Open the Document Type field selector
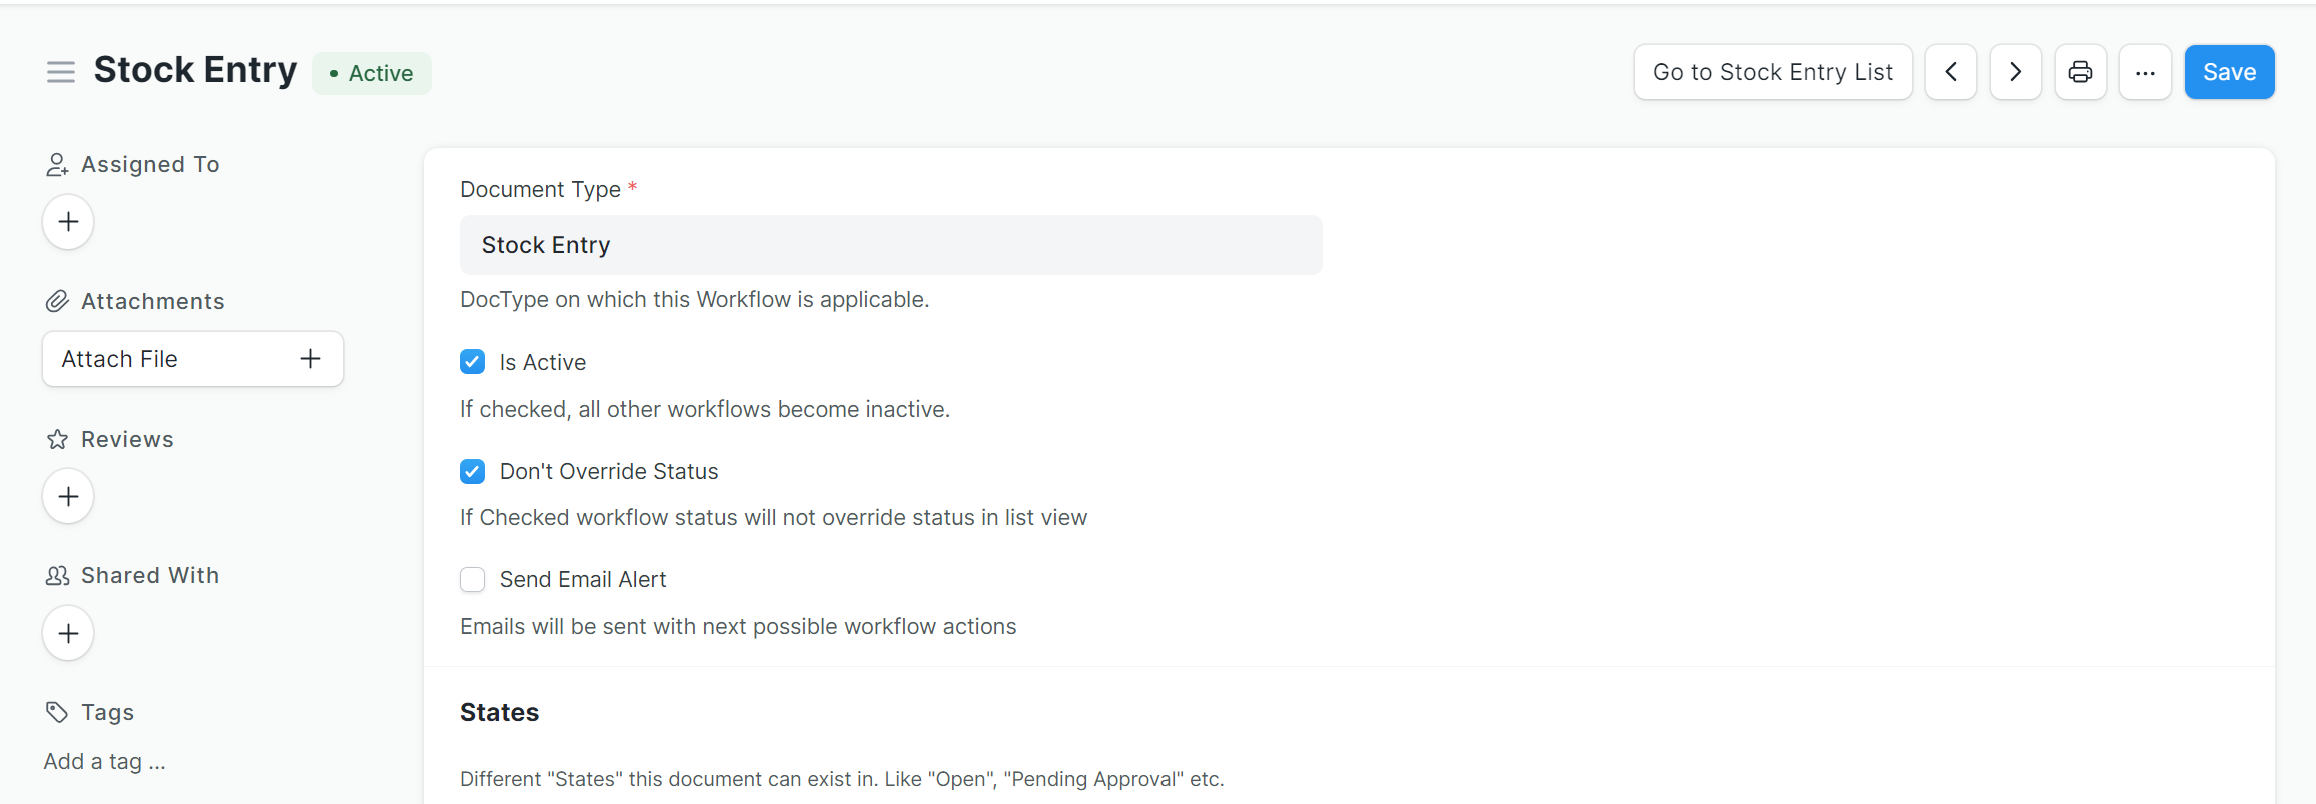 pos(891,244)
